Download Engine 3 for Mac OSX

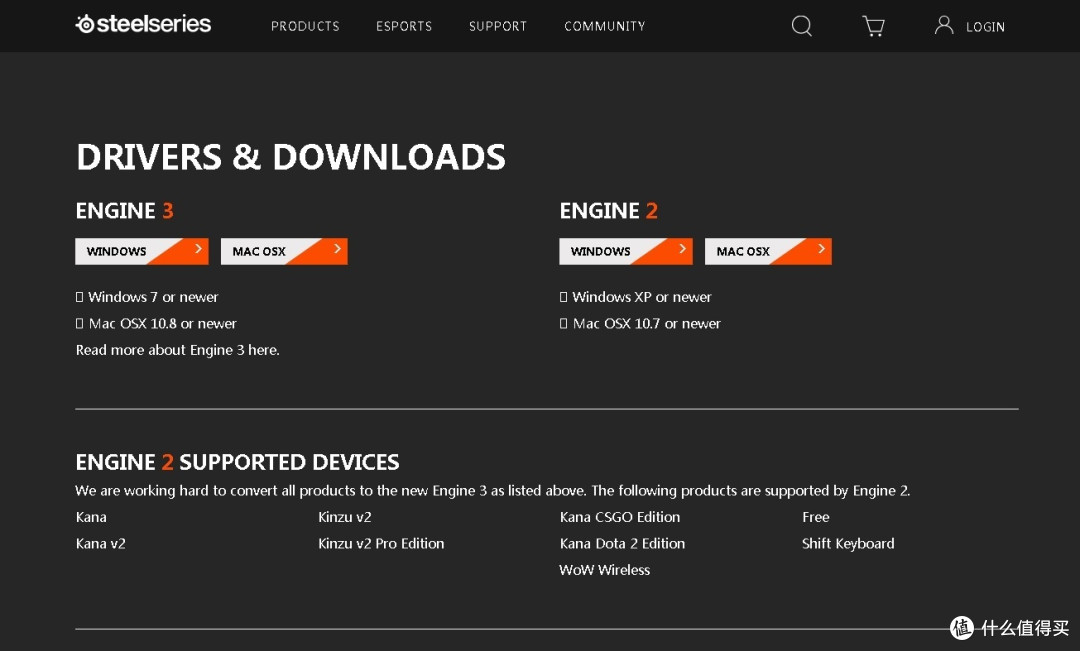click(284, 251)
